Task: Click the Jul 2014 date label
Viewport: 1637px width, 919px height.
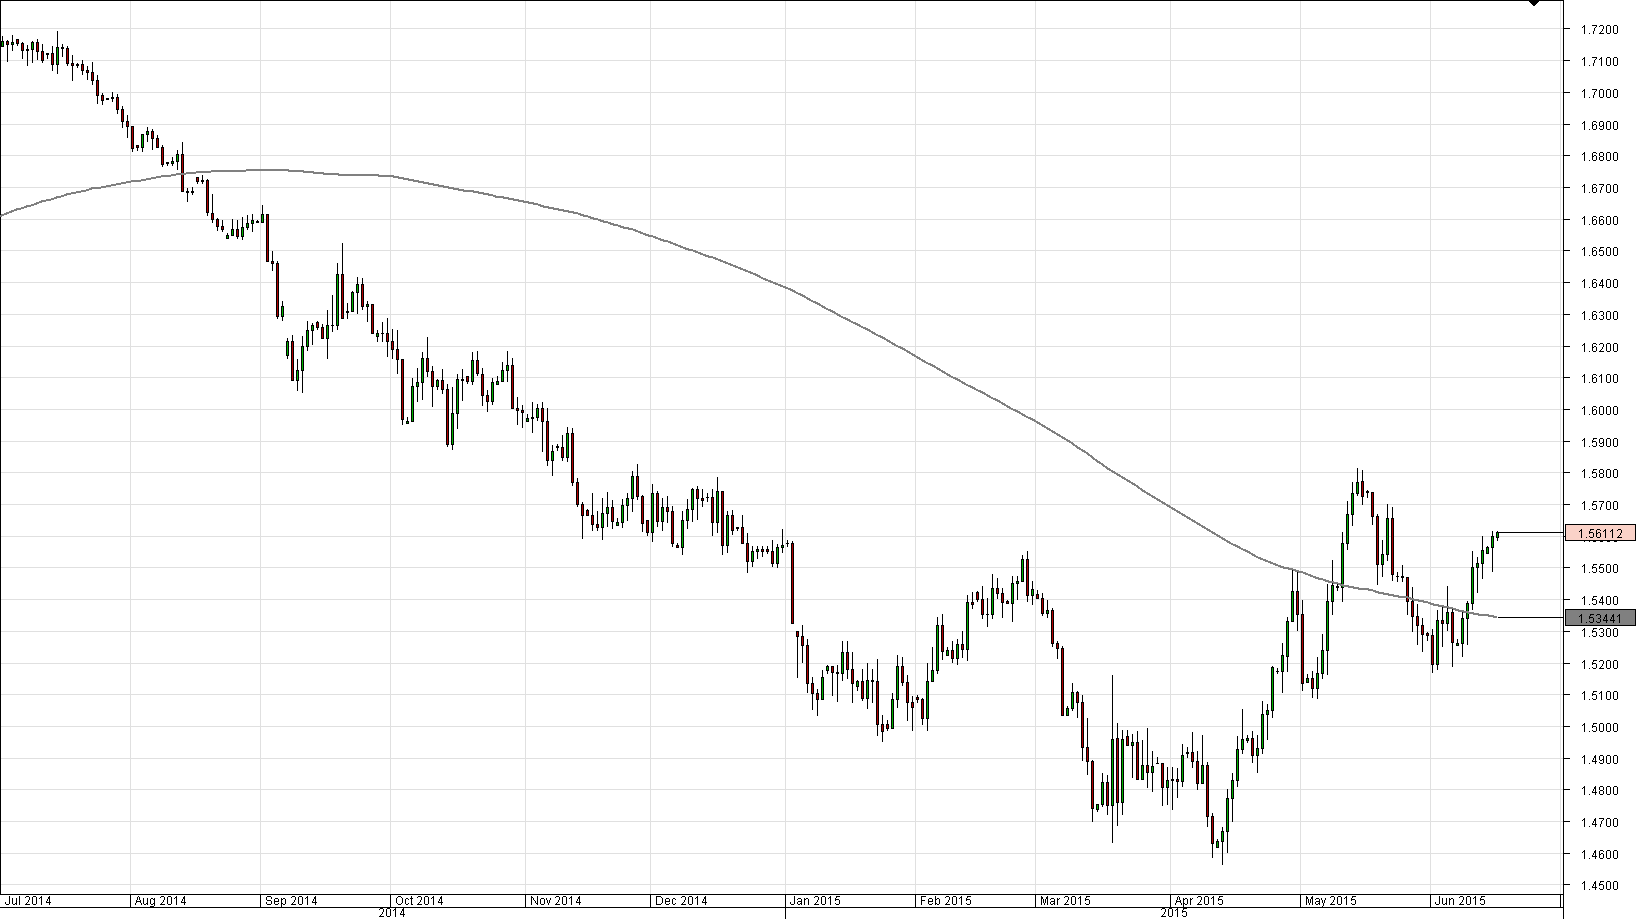Action: point(28,901)
